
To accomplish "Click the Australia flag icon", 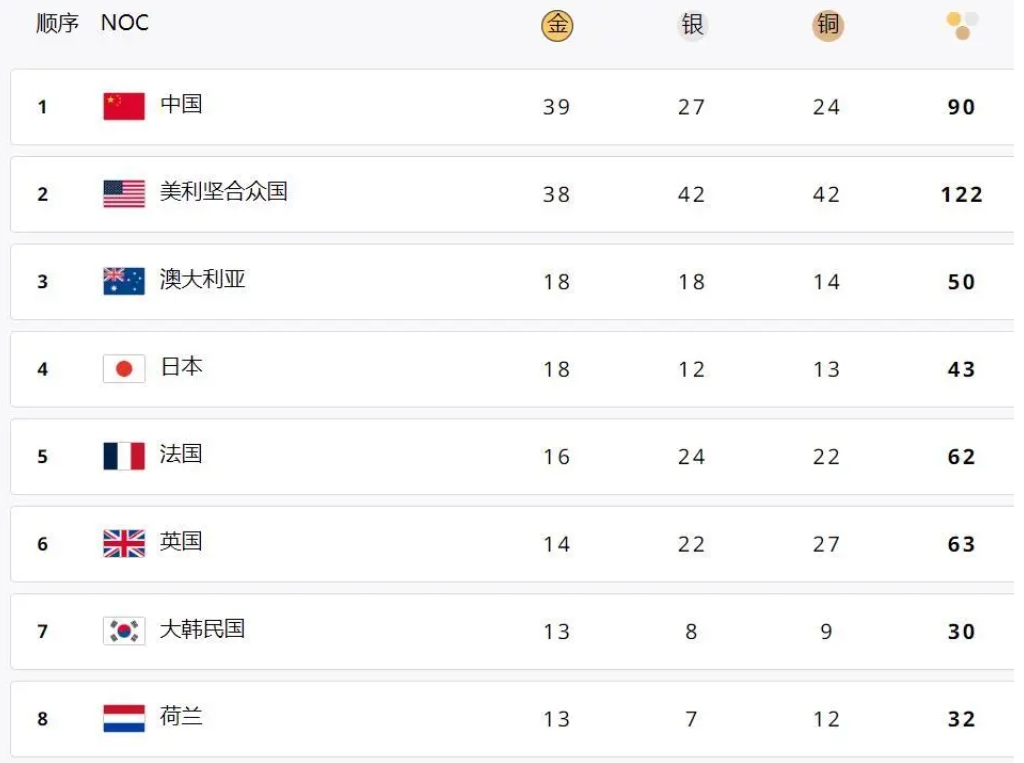I will click(x=124, y=282).
